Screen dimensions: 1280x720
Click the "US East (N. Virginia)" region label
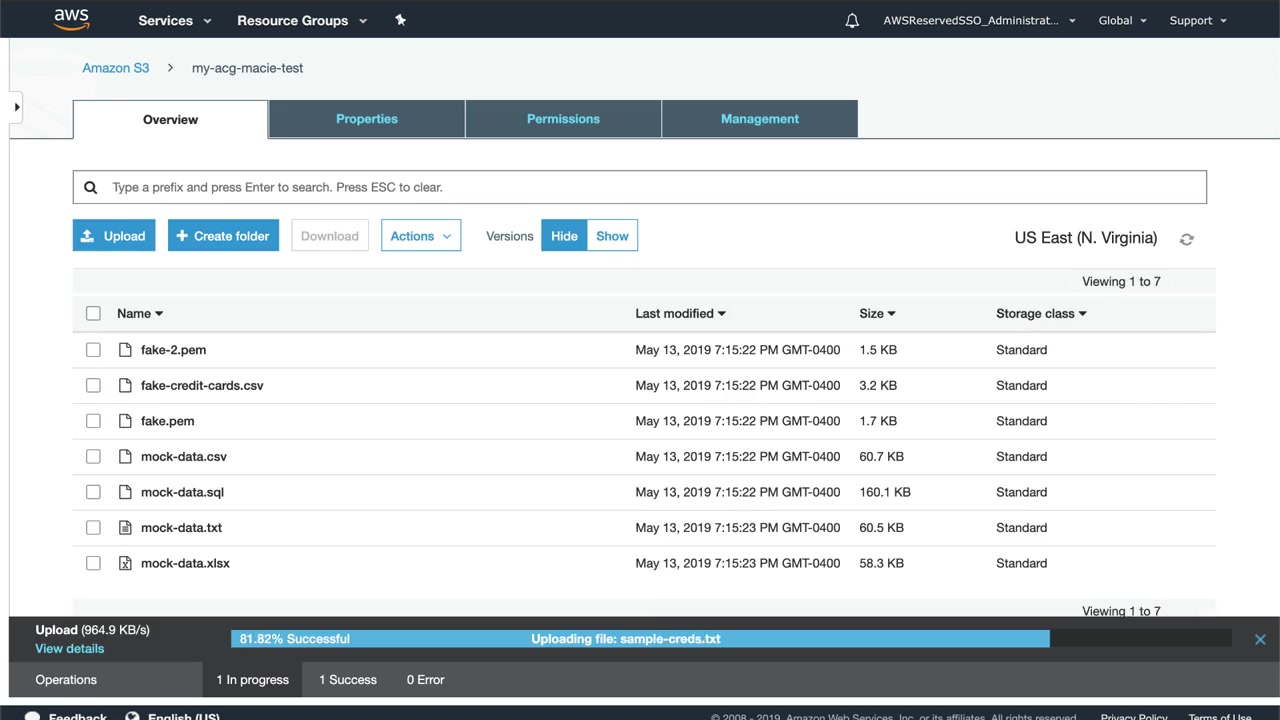click(x=1086, y=238)
